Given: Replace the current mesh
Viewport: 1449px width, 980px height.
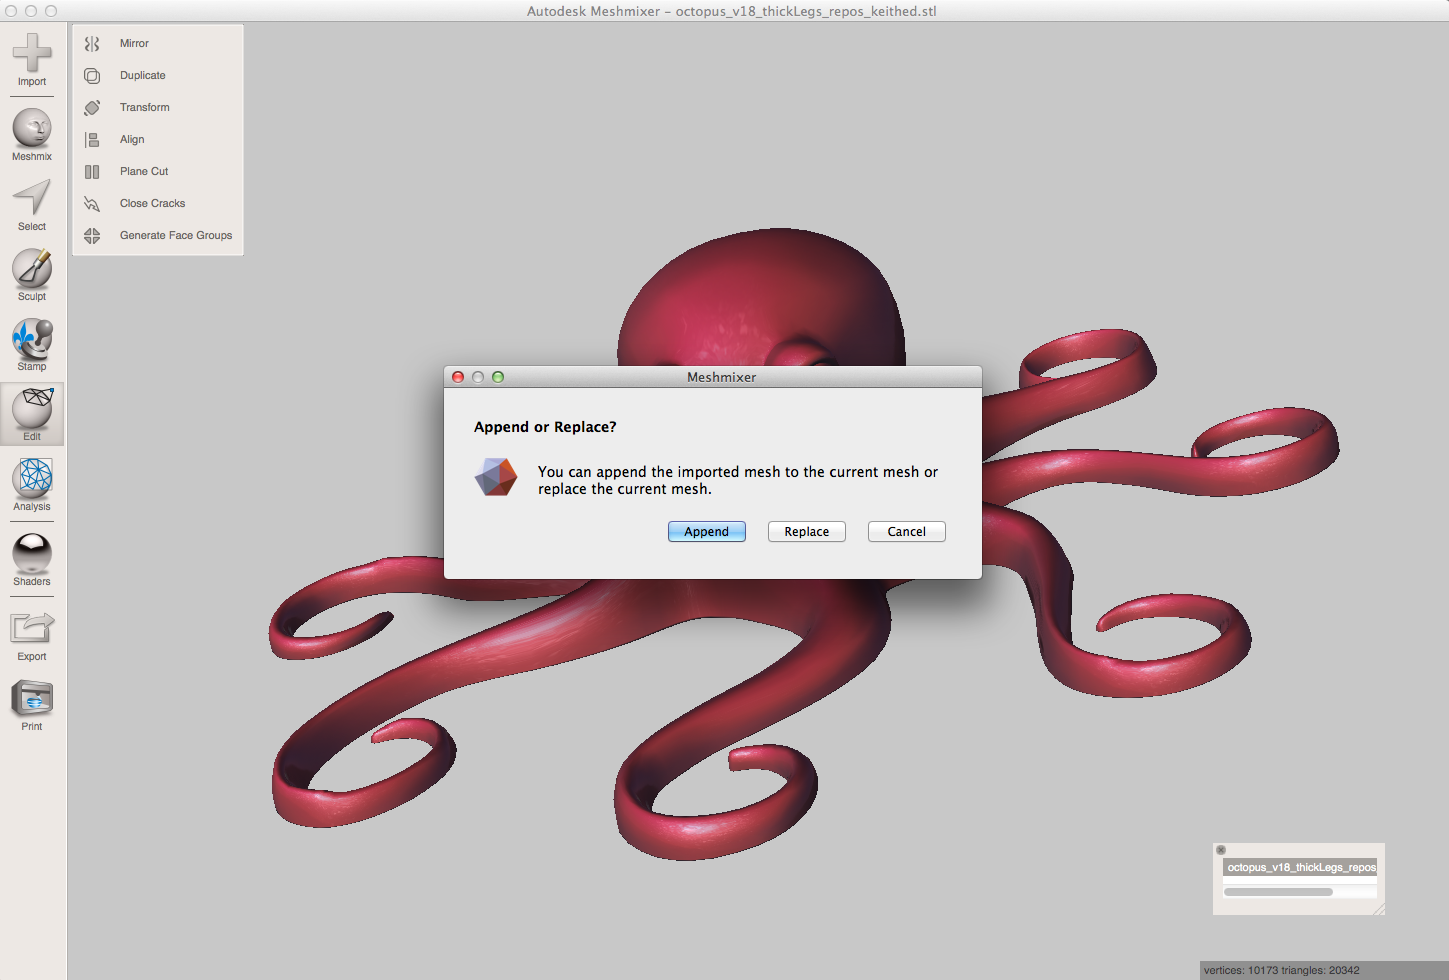Looking at the screenshot, I should click(806, 531).
